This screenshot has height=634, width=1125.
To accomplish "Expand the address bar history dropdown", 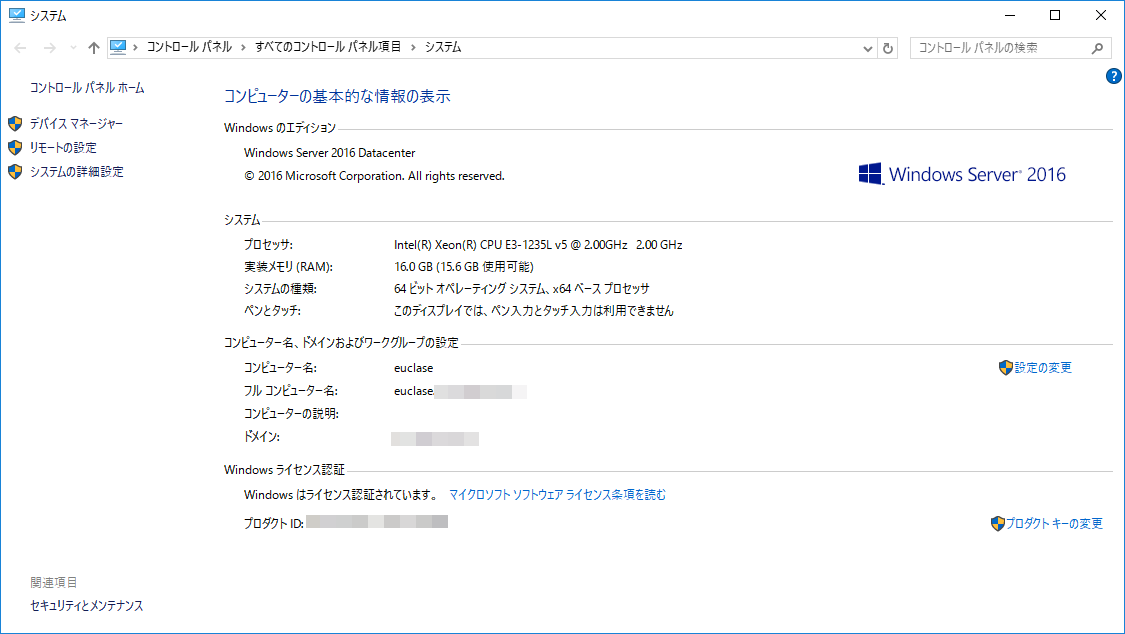I will pyautogui.click(x=867, y=48).
